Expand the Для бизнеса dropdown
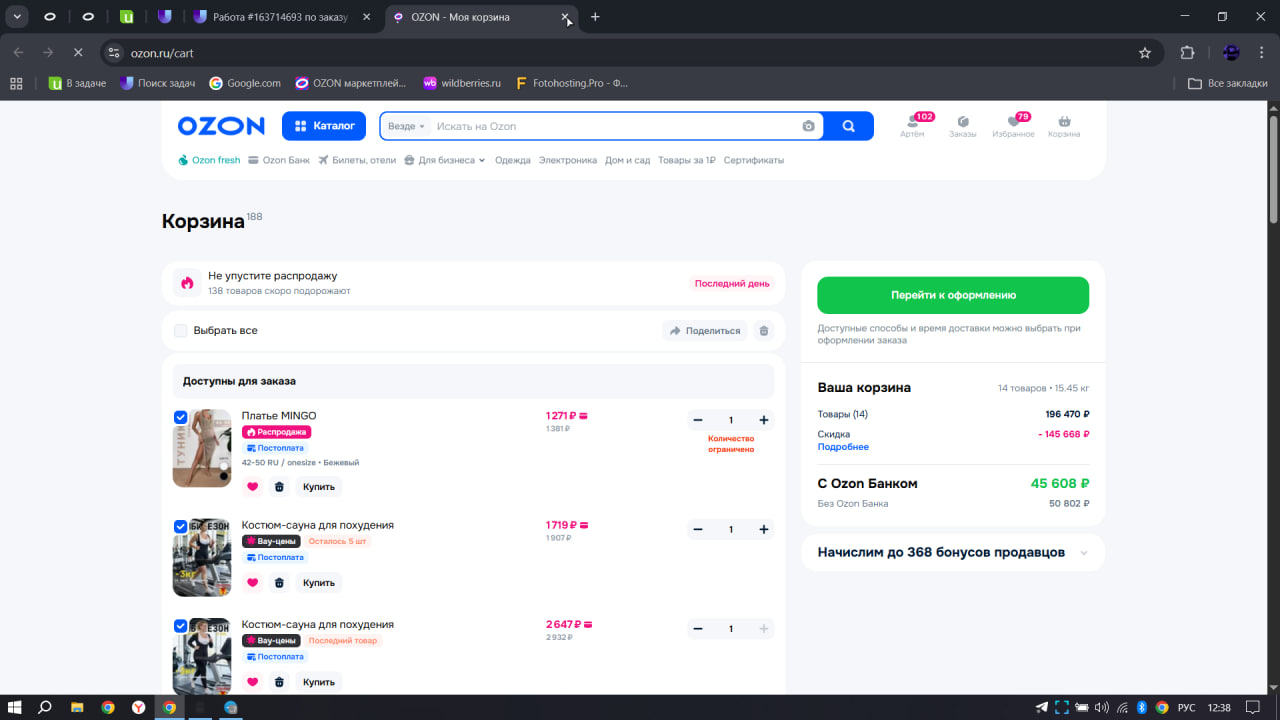Screen dimensions: 1280x720 pos(445,160)
